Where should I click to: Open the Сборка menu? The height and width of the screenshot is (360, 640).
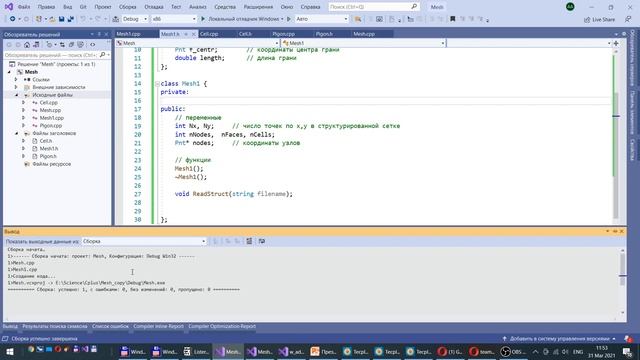(x=127, y=7)
